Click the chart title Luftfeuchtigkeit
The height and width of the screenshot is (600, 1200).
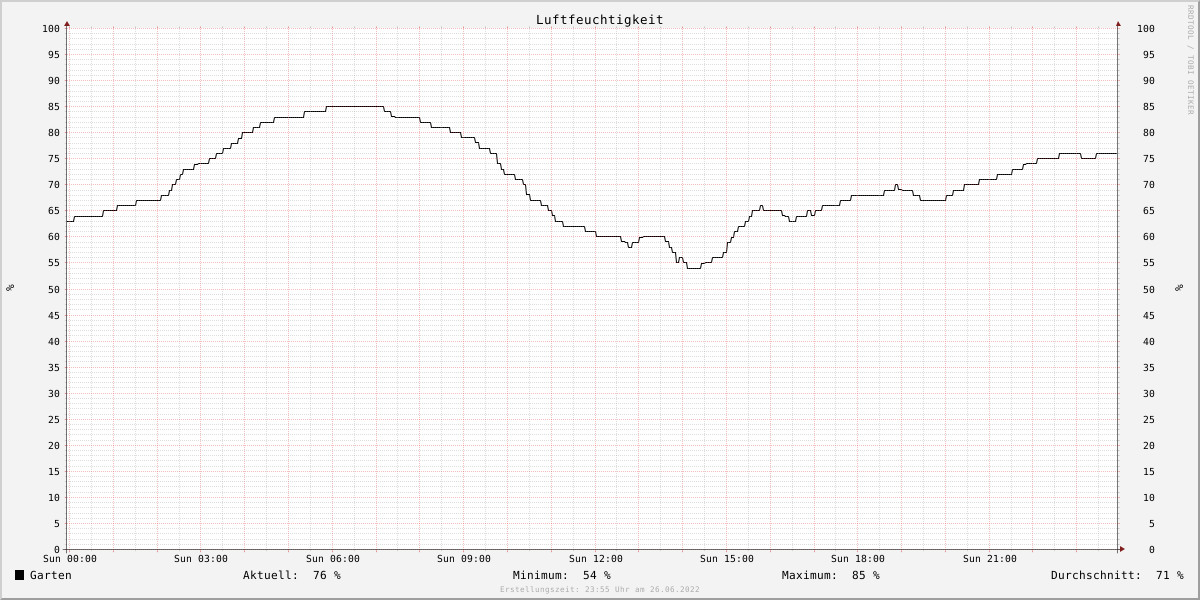tap(599, 20)
